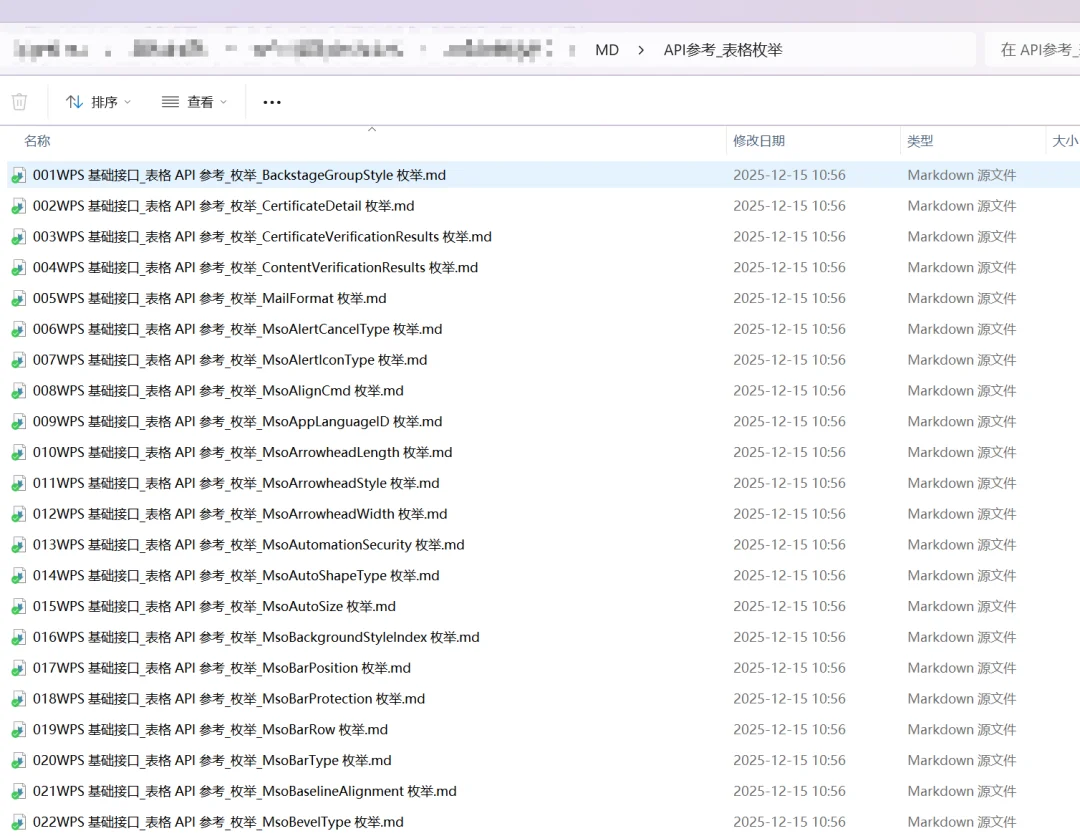Open the three-dots more options menu

pos(272,102)
